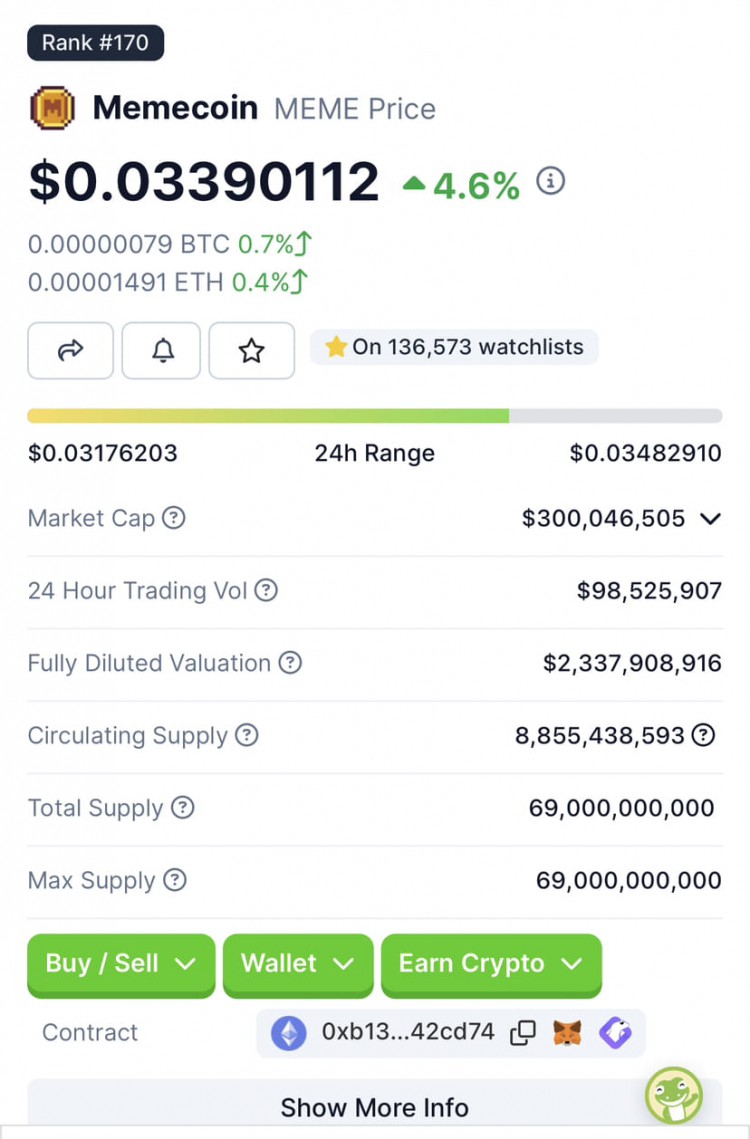Click the 24h range progress bar
The width and height of the screenshot is (750, 1139).
pos(375,416)
